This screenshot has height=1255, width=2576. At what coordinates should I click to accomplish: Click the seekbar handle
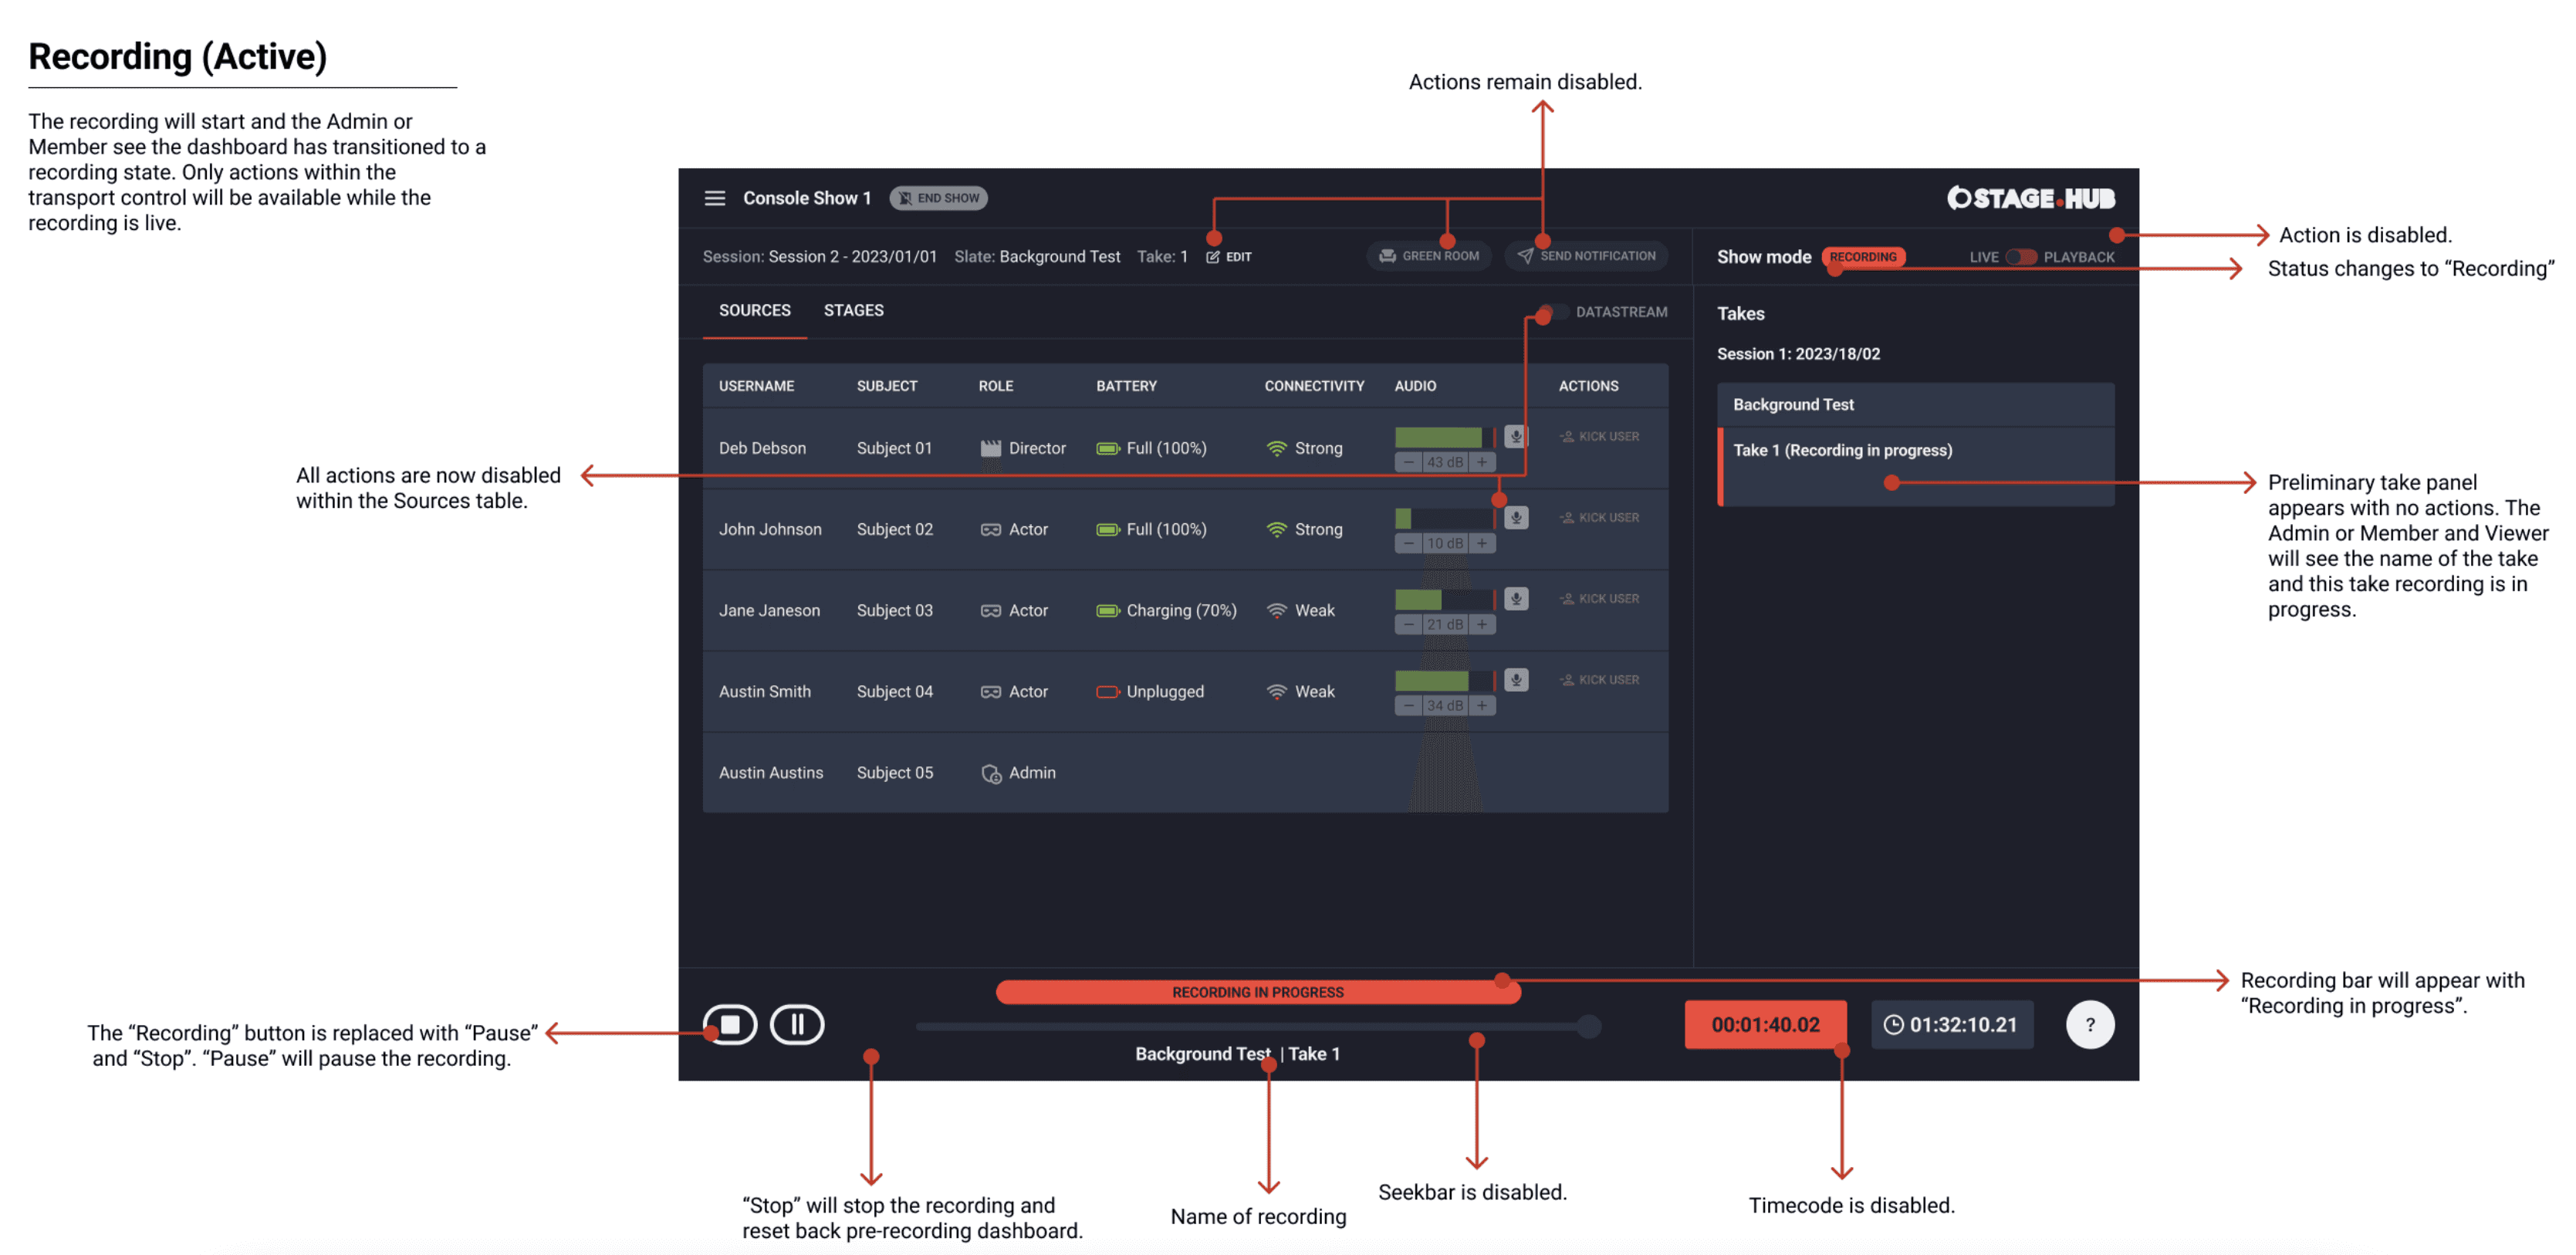(1588, 1026)
